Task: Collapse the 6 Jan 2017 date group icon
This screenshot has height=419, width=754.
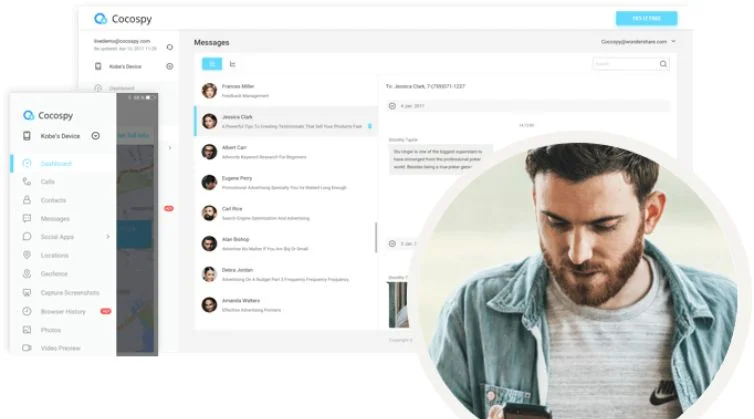Action: point(392,106)
